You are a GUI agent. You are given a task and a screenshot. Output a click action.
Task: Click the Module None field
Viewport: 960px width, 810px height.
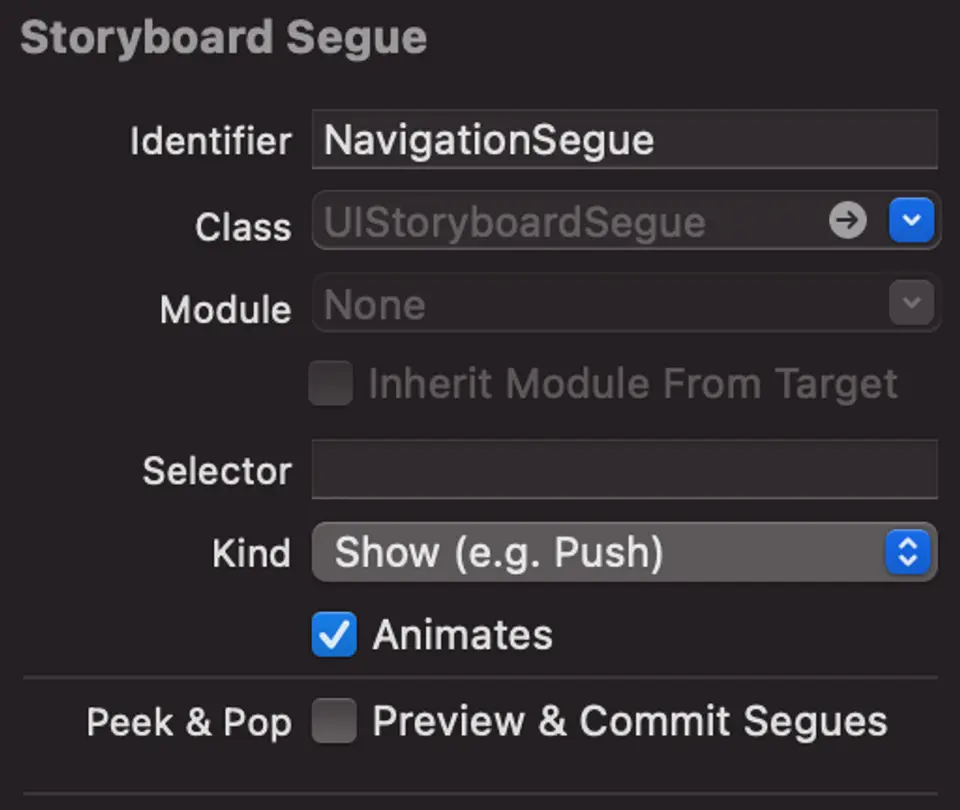point(600,304)
